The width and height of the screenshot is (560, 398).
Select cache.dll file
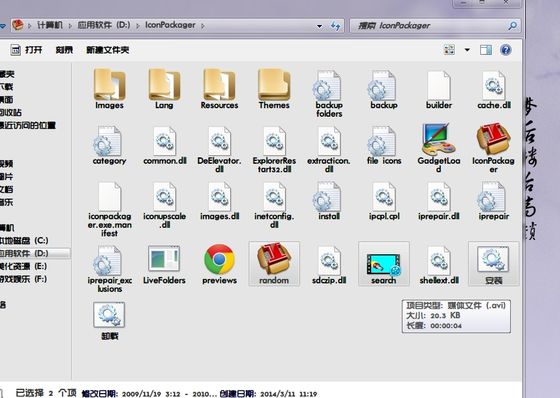tap(494, 89)
